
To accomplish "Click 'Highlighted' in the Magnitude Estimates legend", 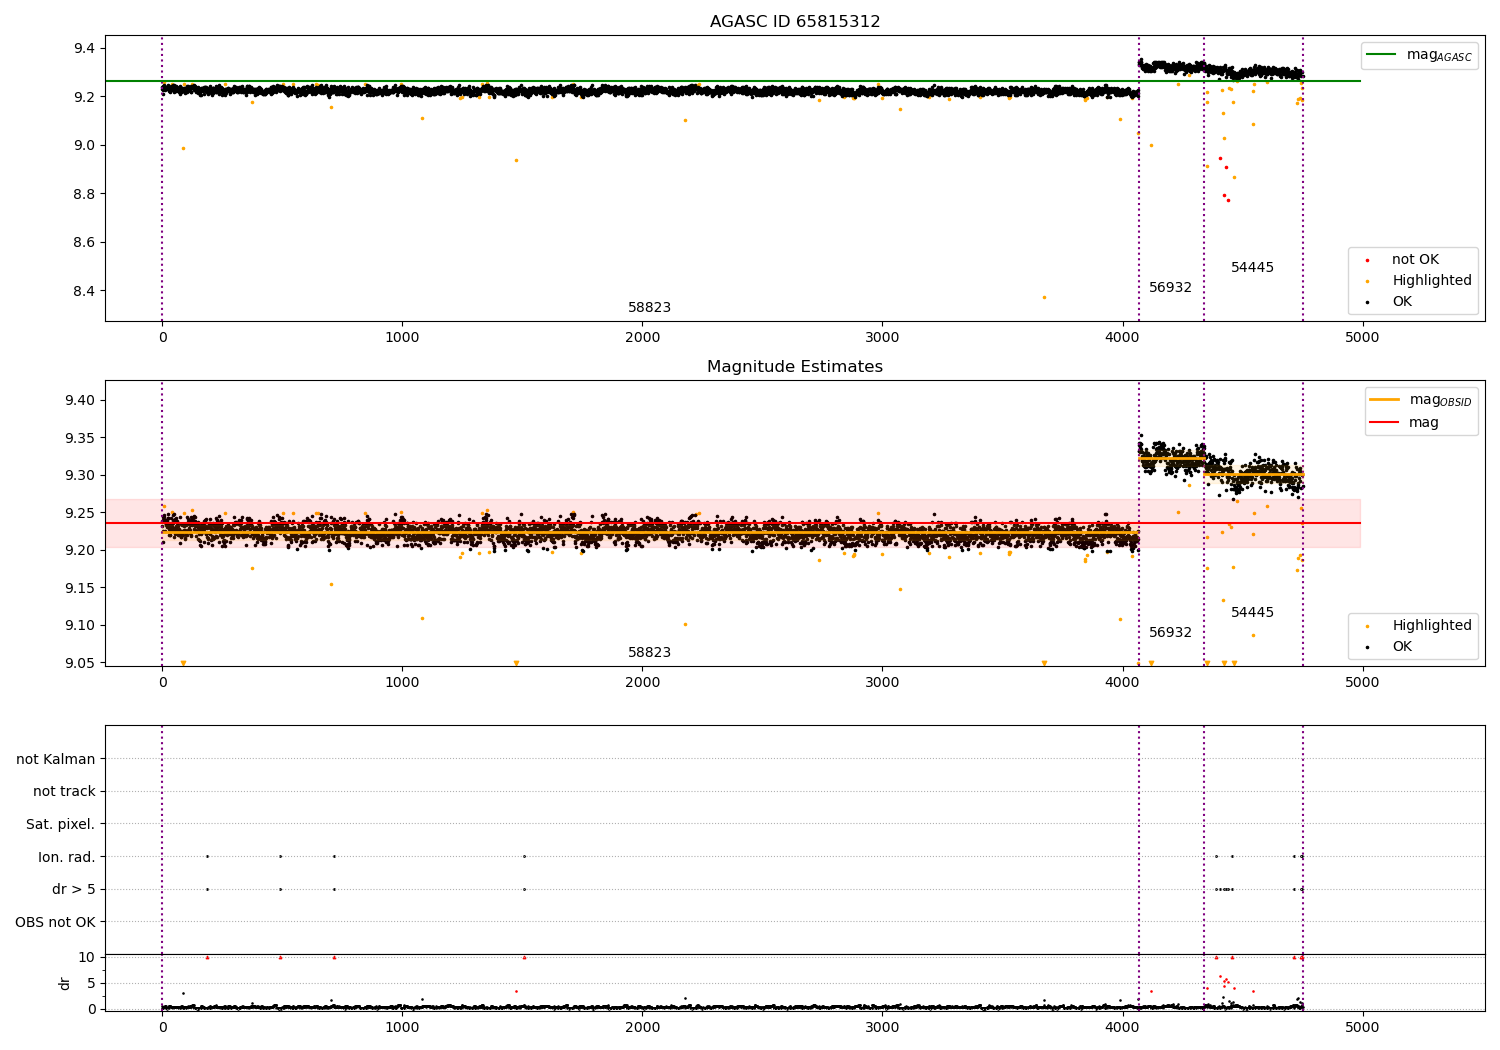I will (1432, 626).
